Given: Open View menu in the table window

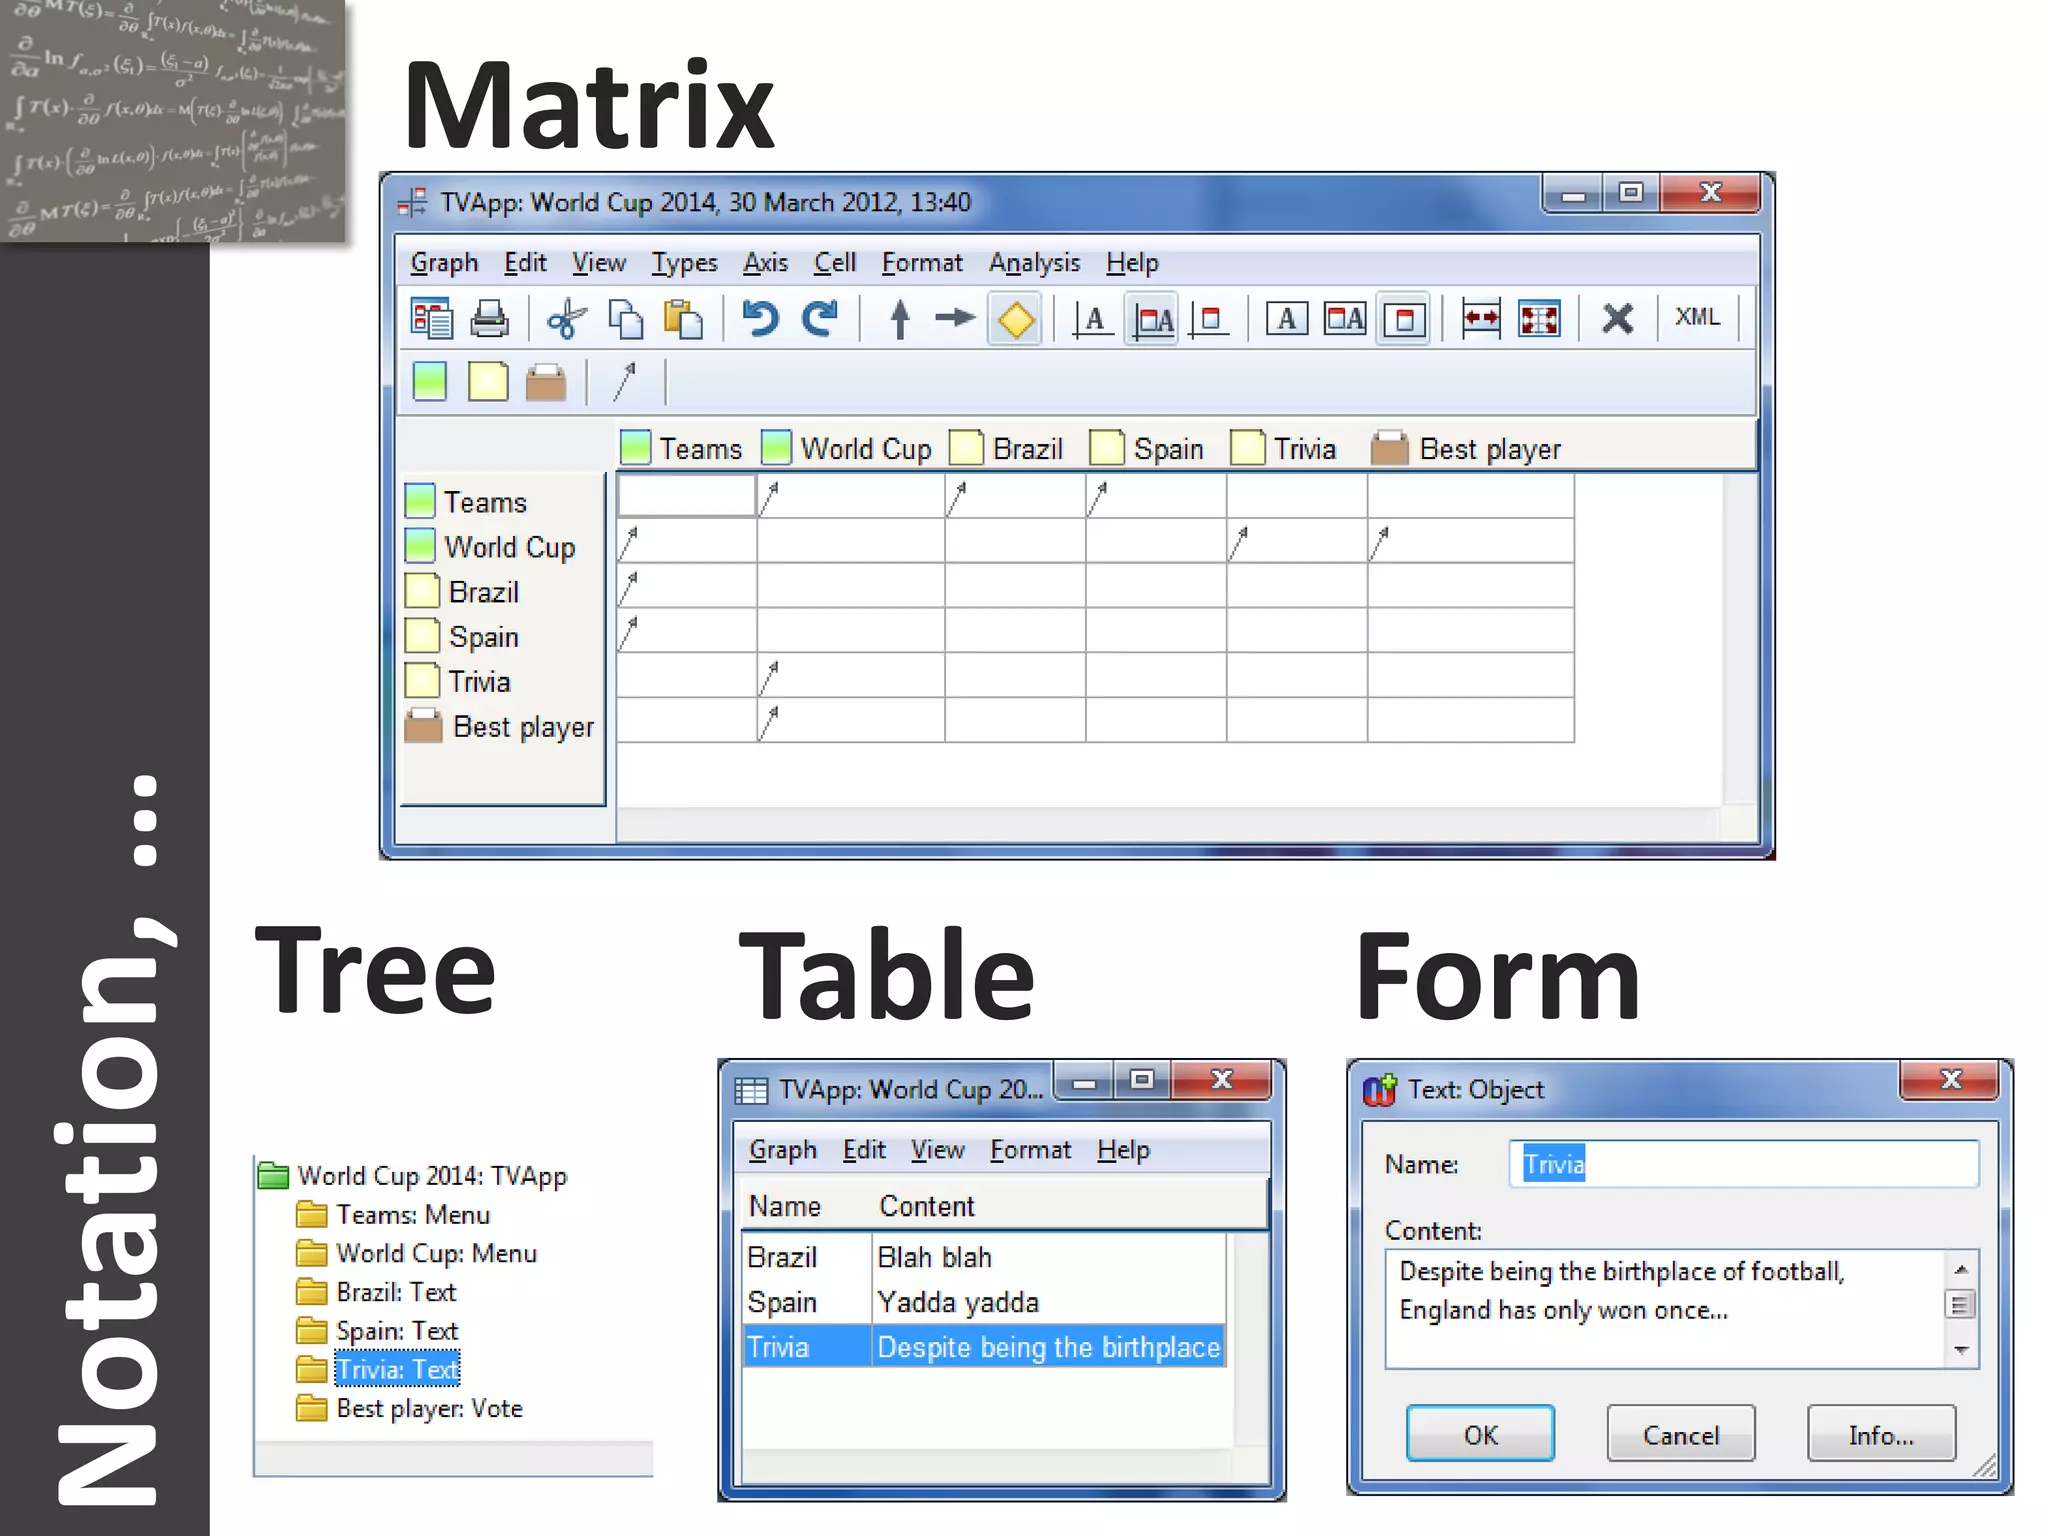Looking at the screenshot, I should (937, 1150).
